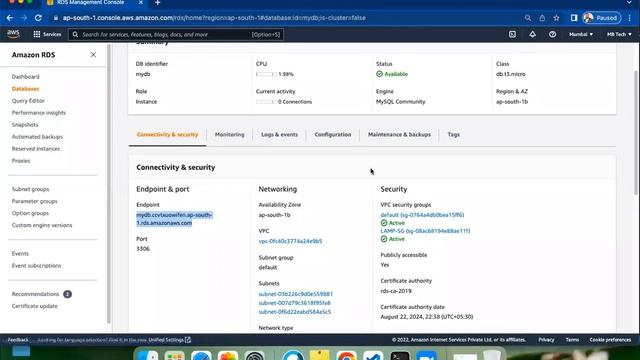Open Query Editor in the sidebar

click(x=28, y=101)
